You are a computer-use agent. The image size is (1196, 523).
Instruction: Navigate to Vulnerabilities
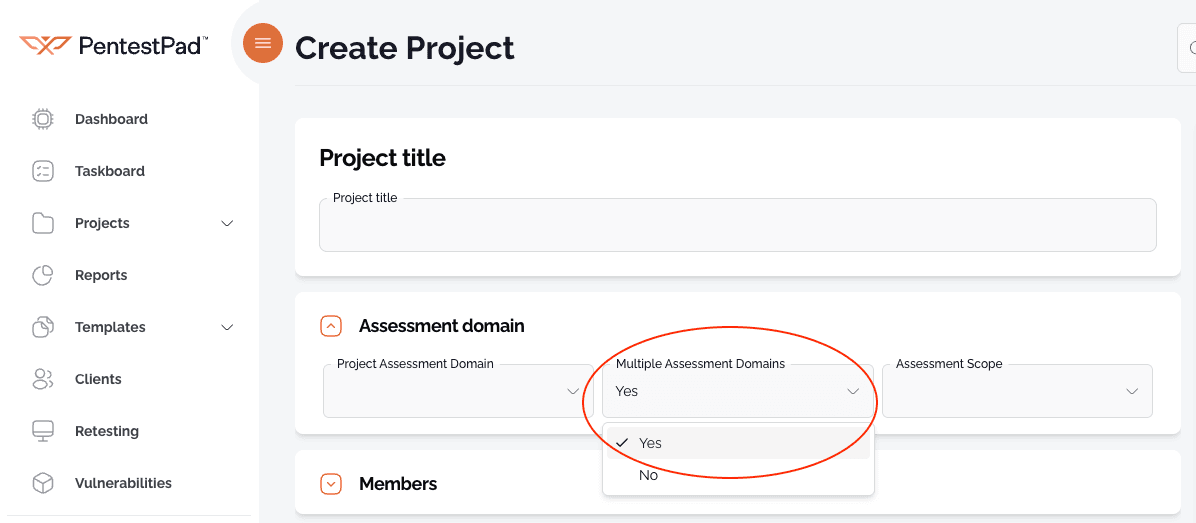123,483
